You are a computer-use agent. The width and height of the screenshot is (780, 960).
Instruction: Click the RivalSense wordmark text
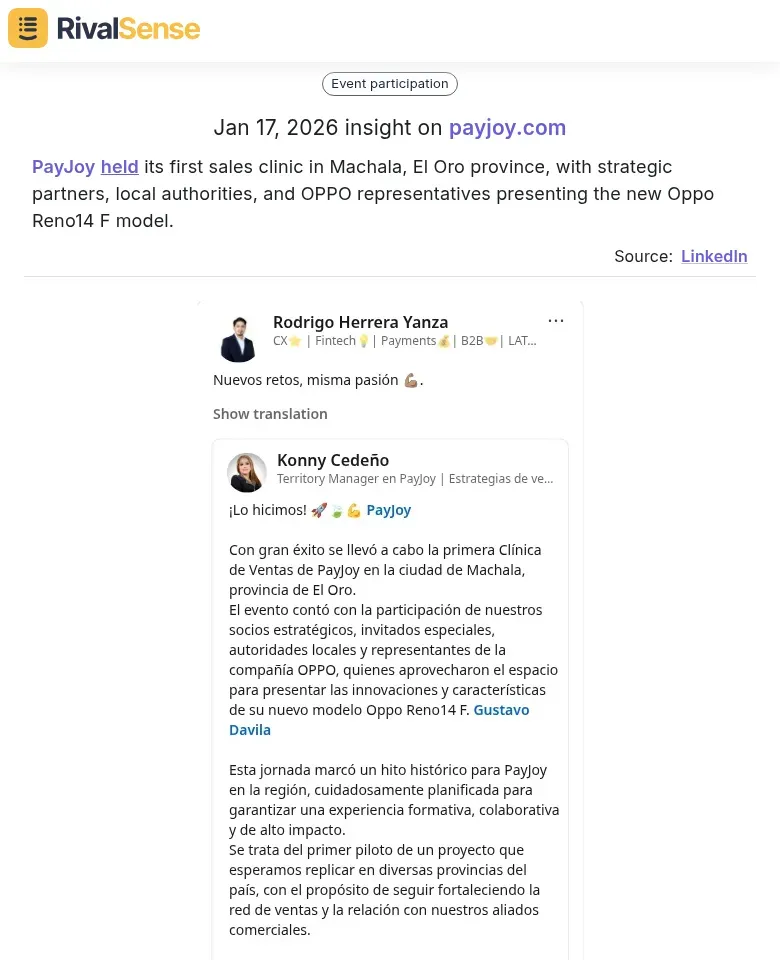(128, 28)
